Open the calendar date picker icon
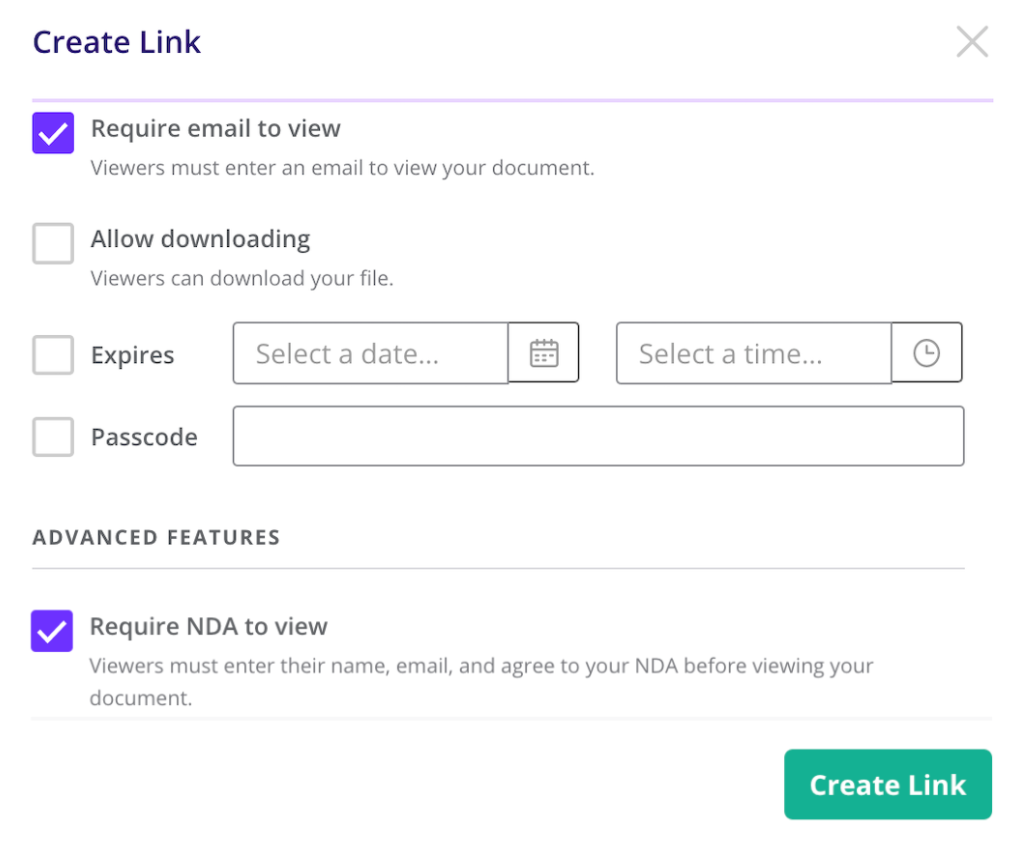The height and width of the screenshot is (854, 1034). click(x=544, y=353)
